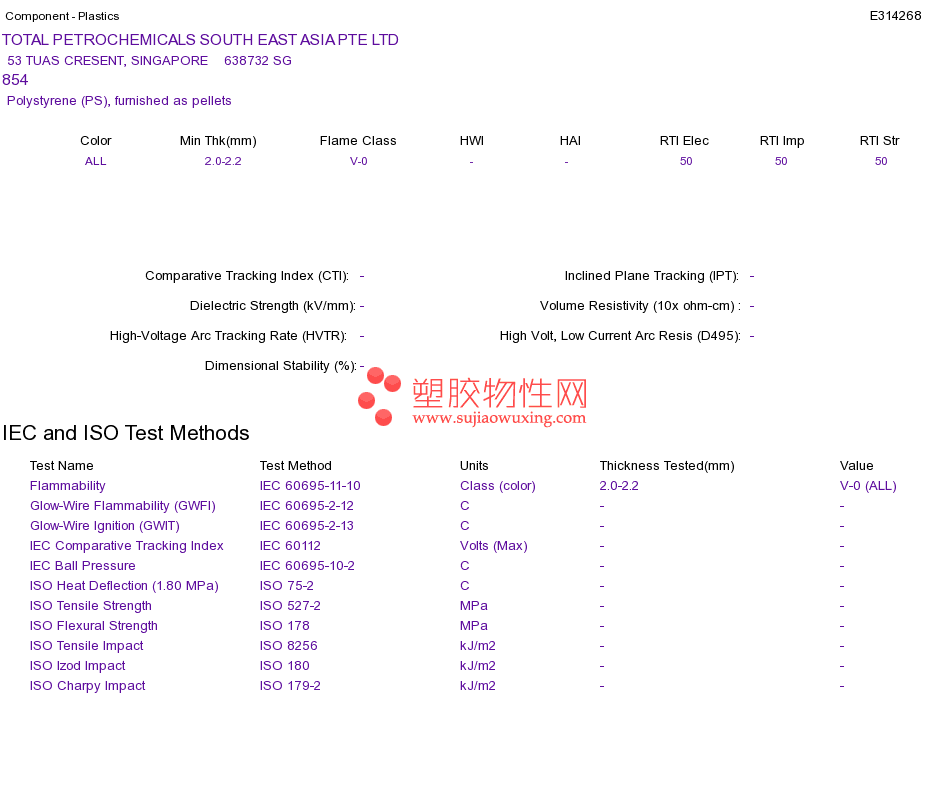This screenshot has height=800, width=950.
Task: Click the Flame Class header
Action: [358, 141]
